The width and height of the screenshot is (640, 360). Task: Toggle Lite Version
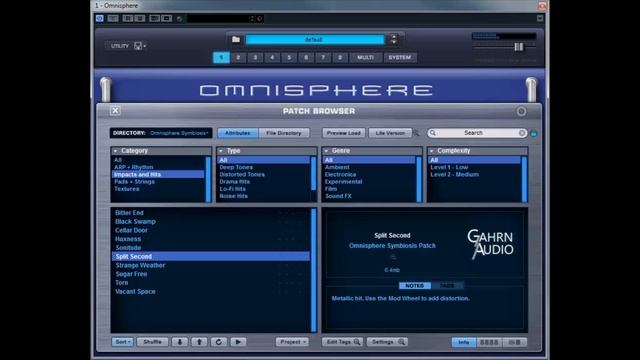tap(390, 133)
